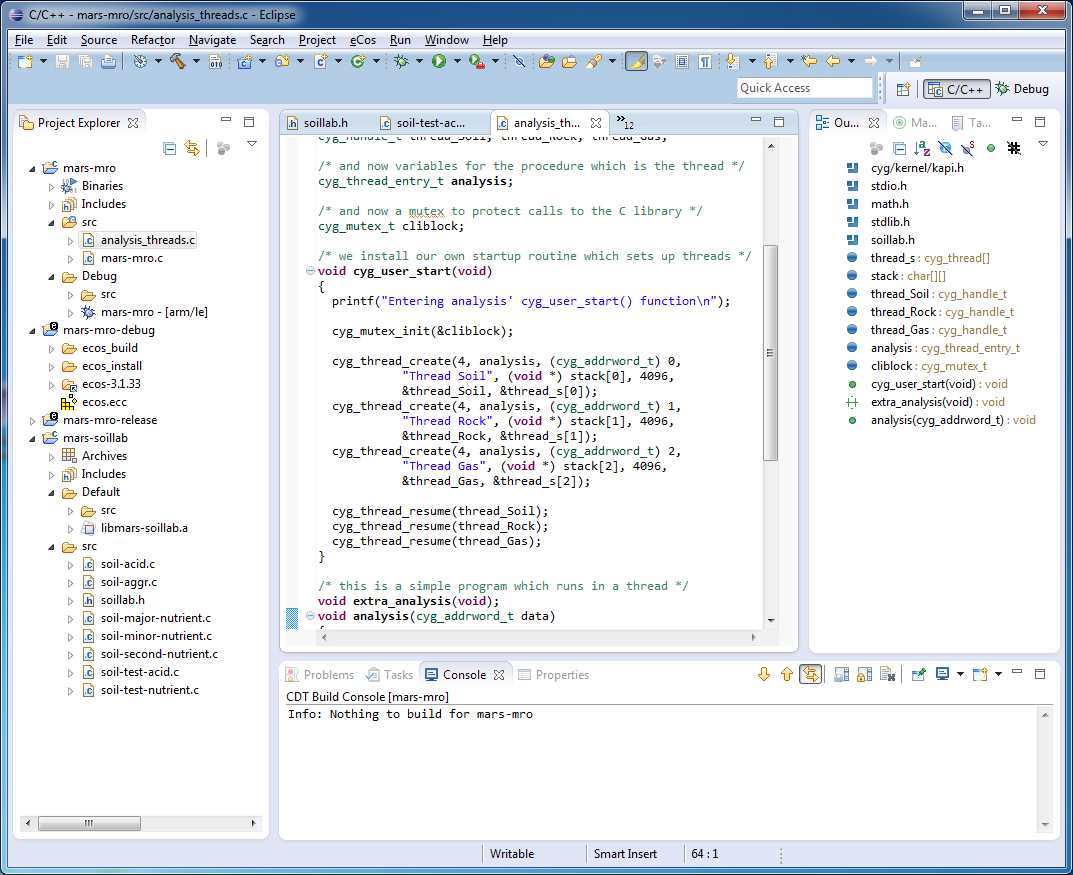Open the Outline view menu triangle
The height and width of the screenshot is (875, 1073).
tap(1042, 145)
